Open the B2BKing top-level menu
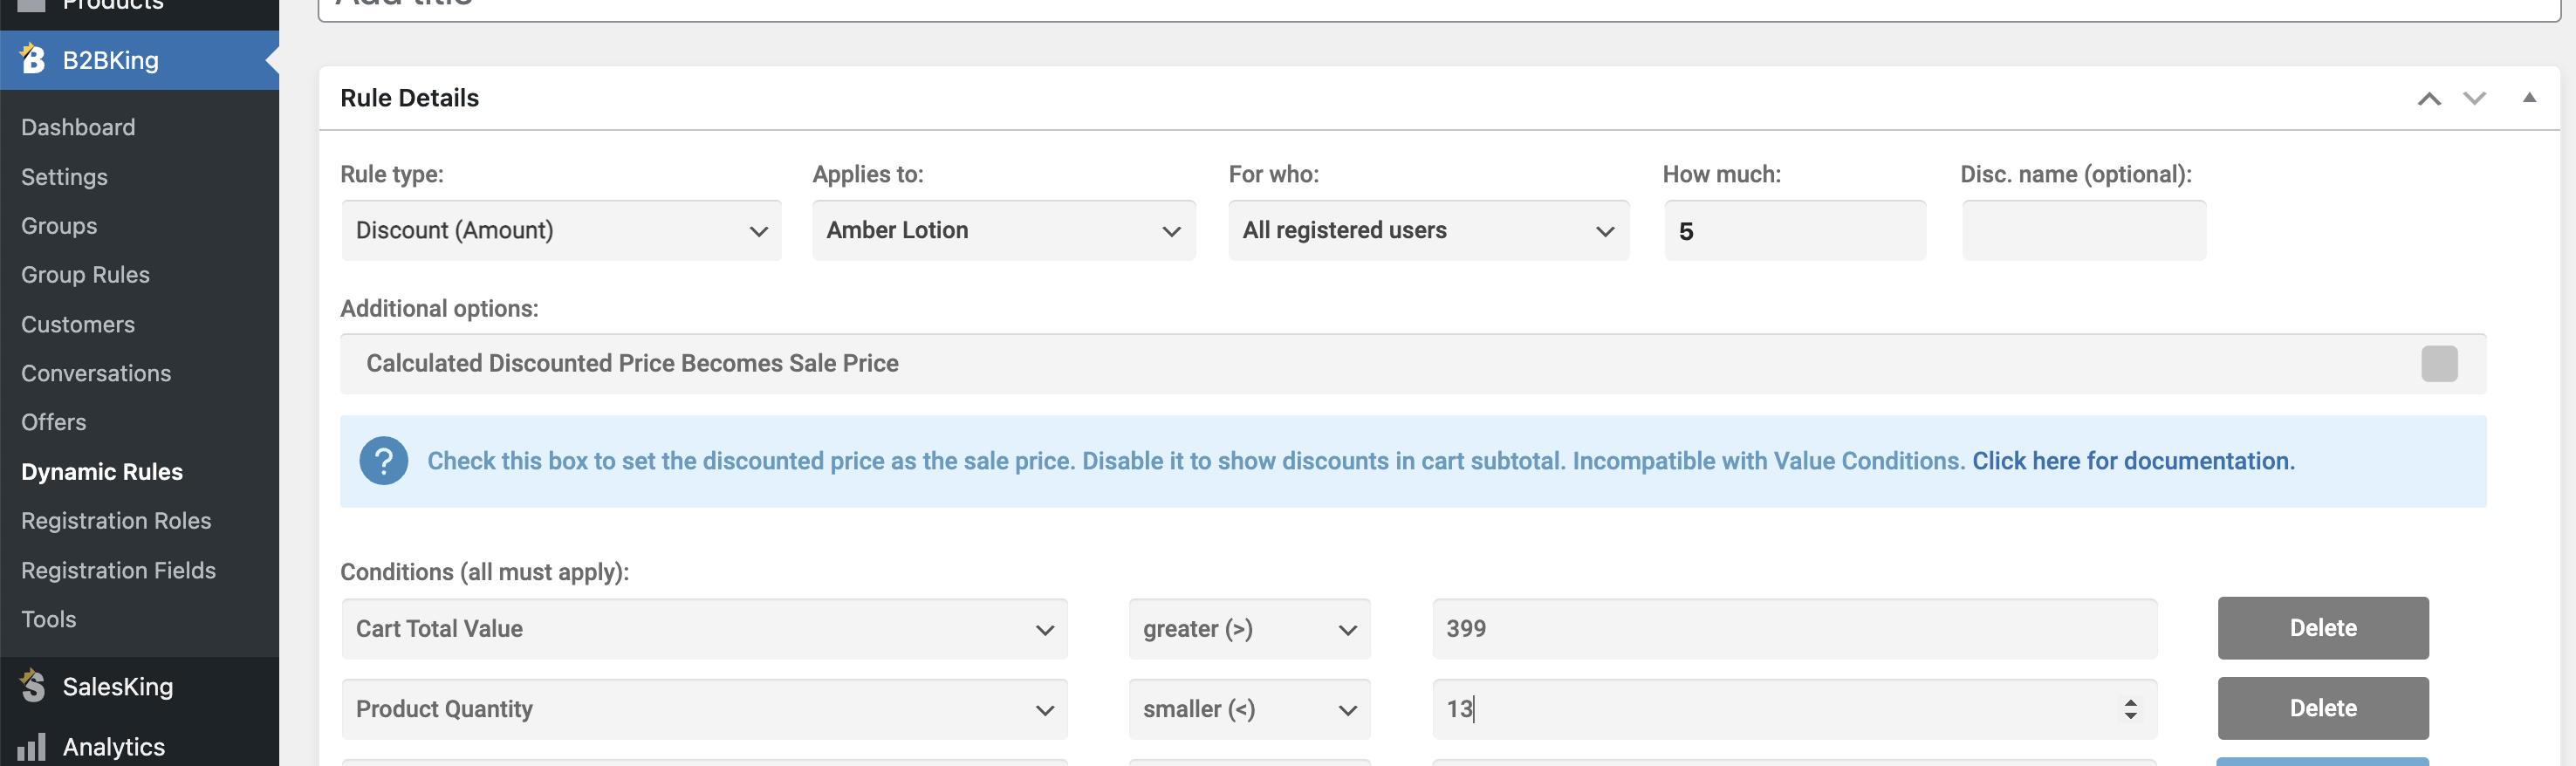The width and height of the screenshot is (2576, 766). click(x=139, y=60)
